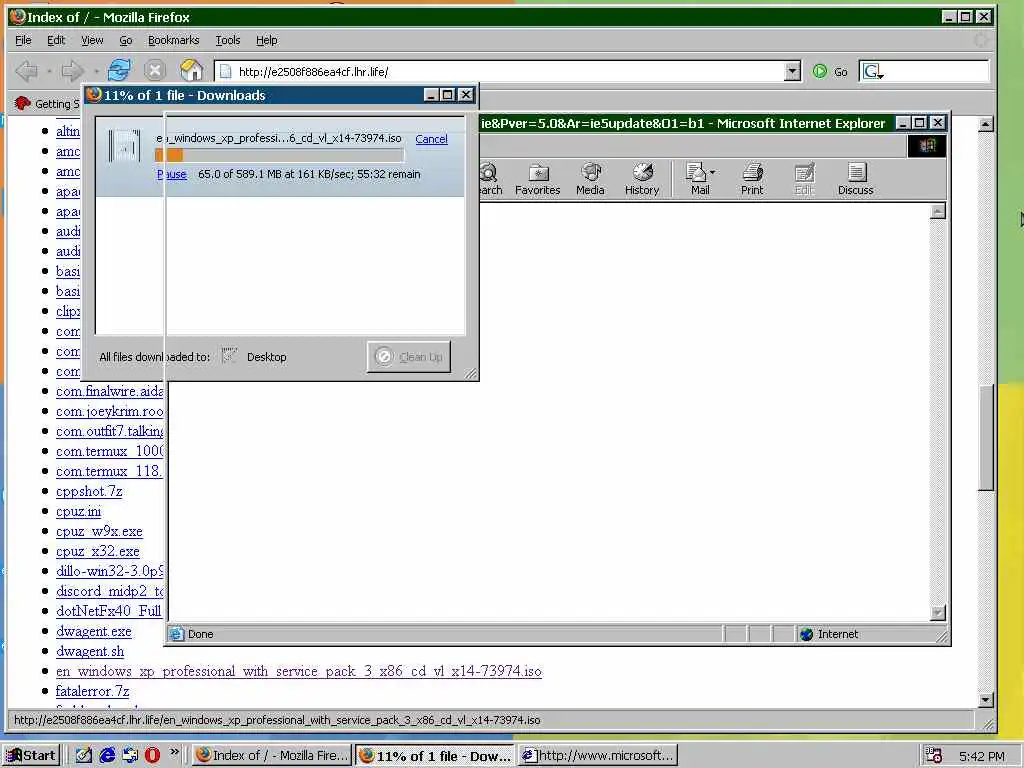This screenshot has width=1024, height=768.
Task: Open the cpuz_x32.exe link
Action: pos(97,551)
